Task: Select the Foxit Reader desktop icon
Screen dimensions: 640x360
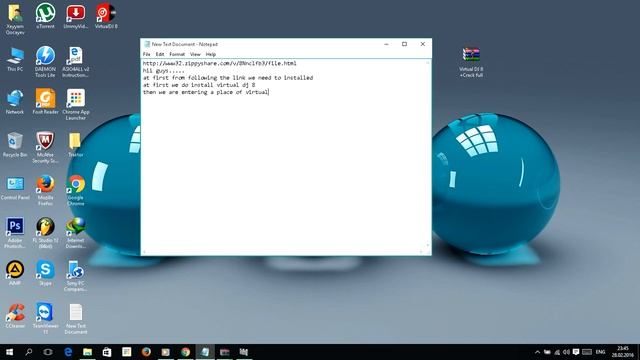Action: (x=45, y=102)
